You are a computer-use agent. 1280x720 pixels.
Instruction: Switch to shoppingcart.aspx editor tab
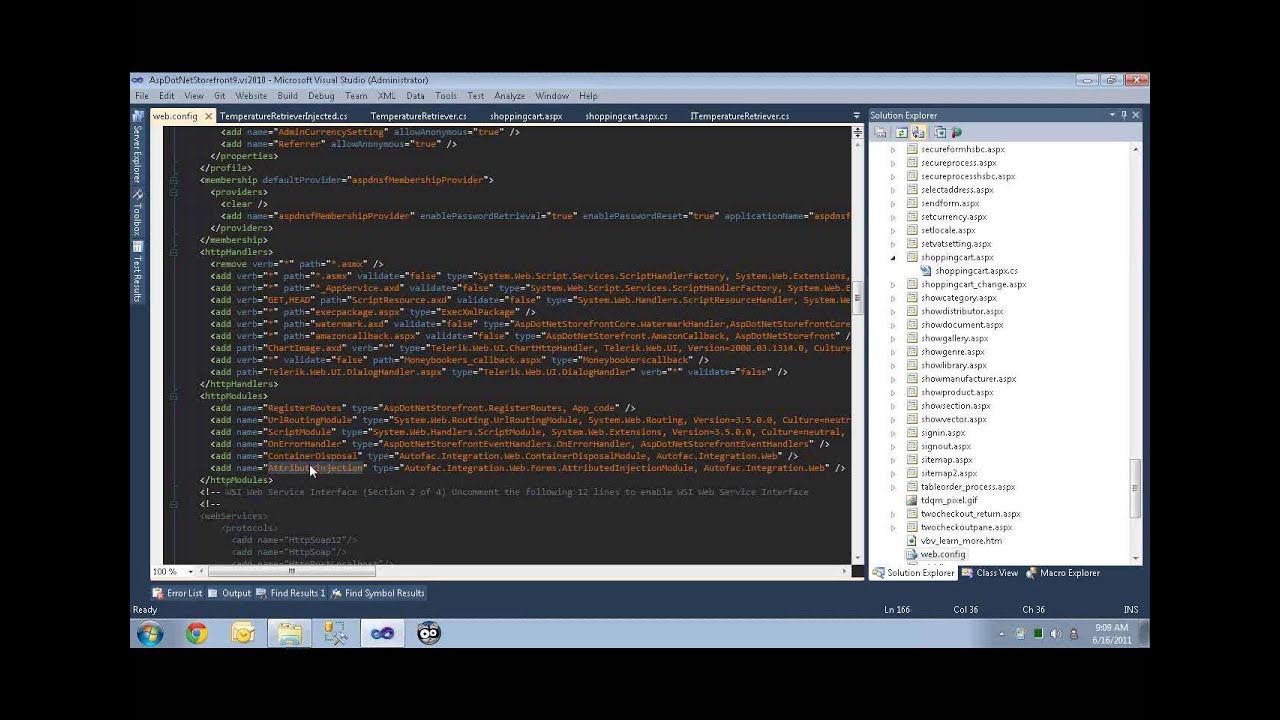coord(526,116)
